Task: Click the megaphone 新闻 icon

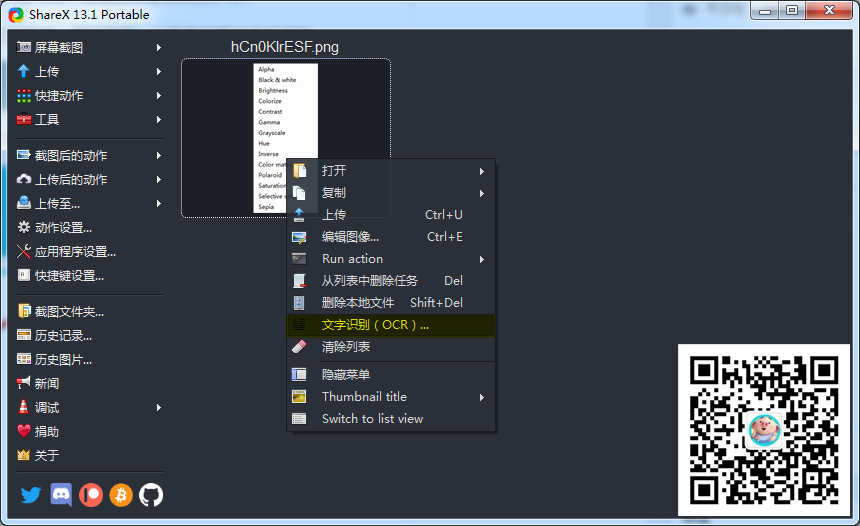Action: [24, 383]
